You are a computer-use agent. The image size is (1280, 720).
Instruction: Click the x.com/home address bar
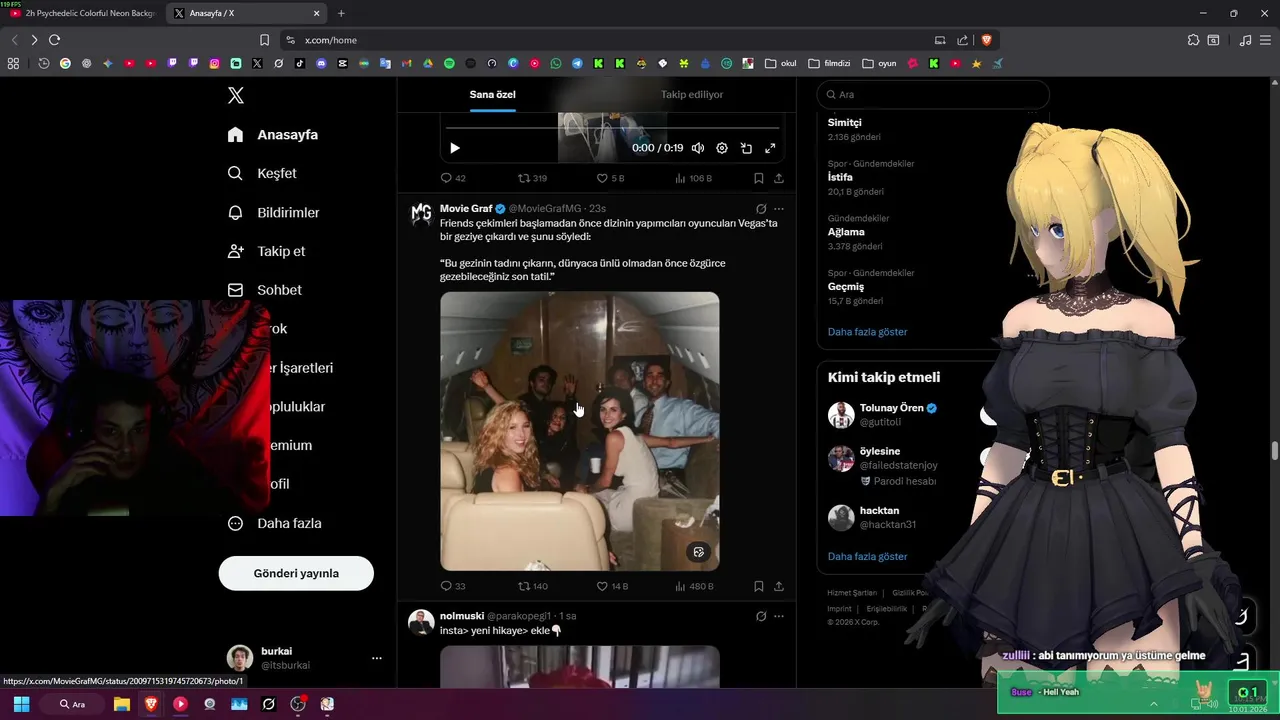pos(610,40)
